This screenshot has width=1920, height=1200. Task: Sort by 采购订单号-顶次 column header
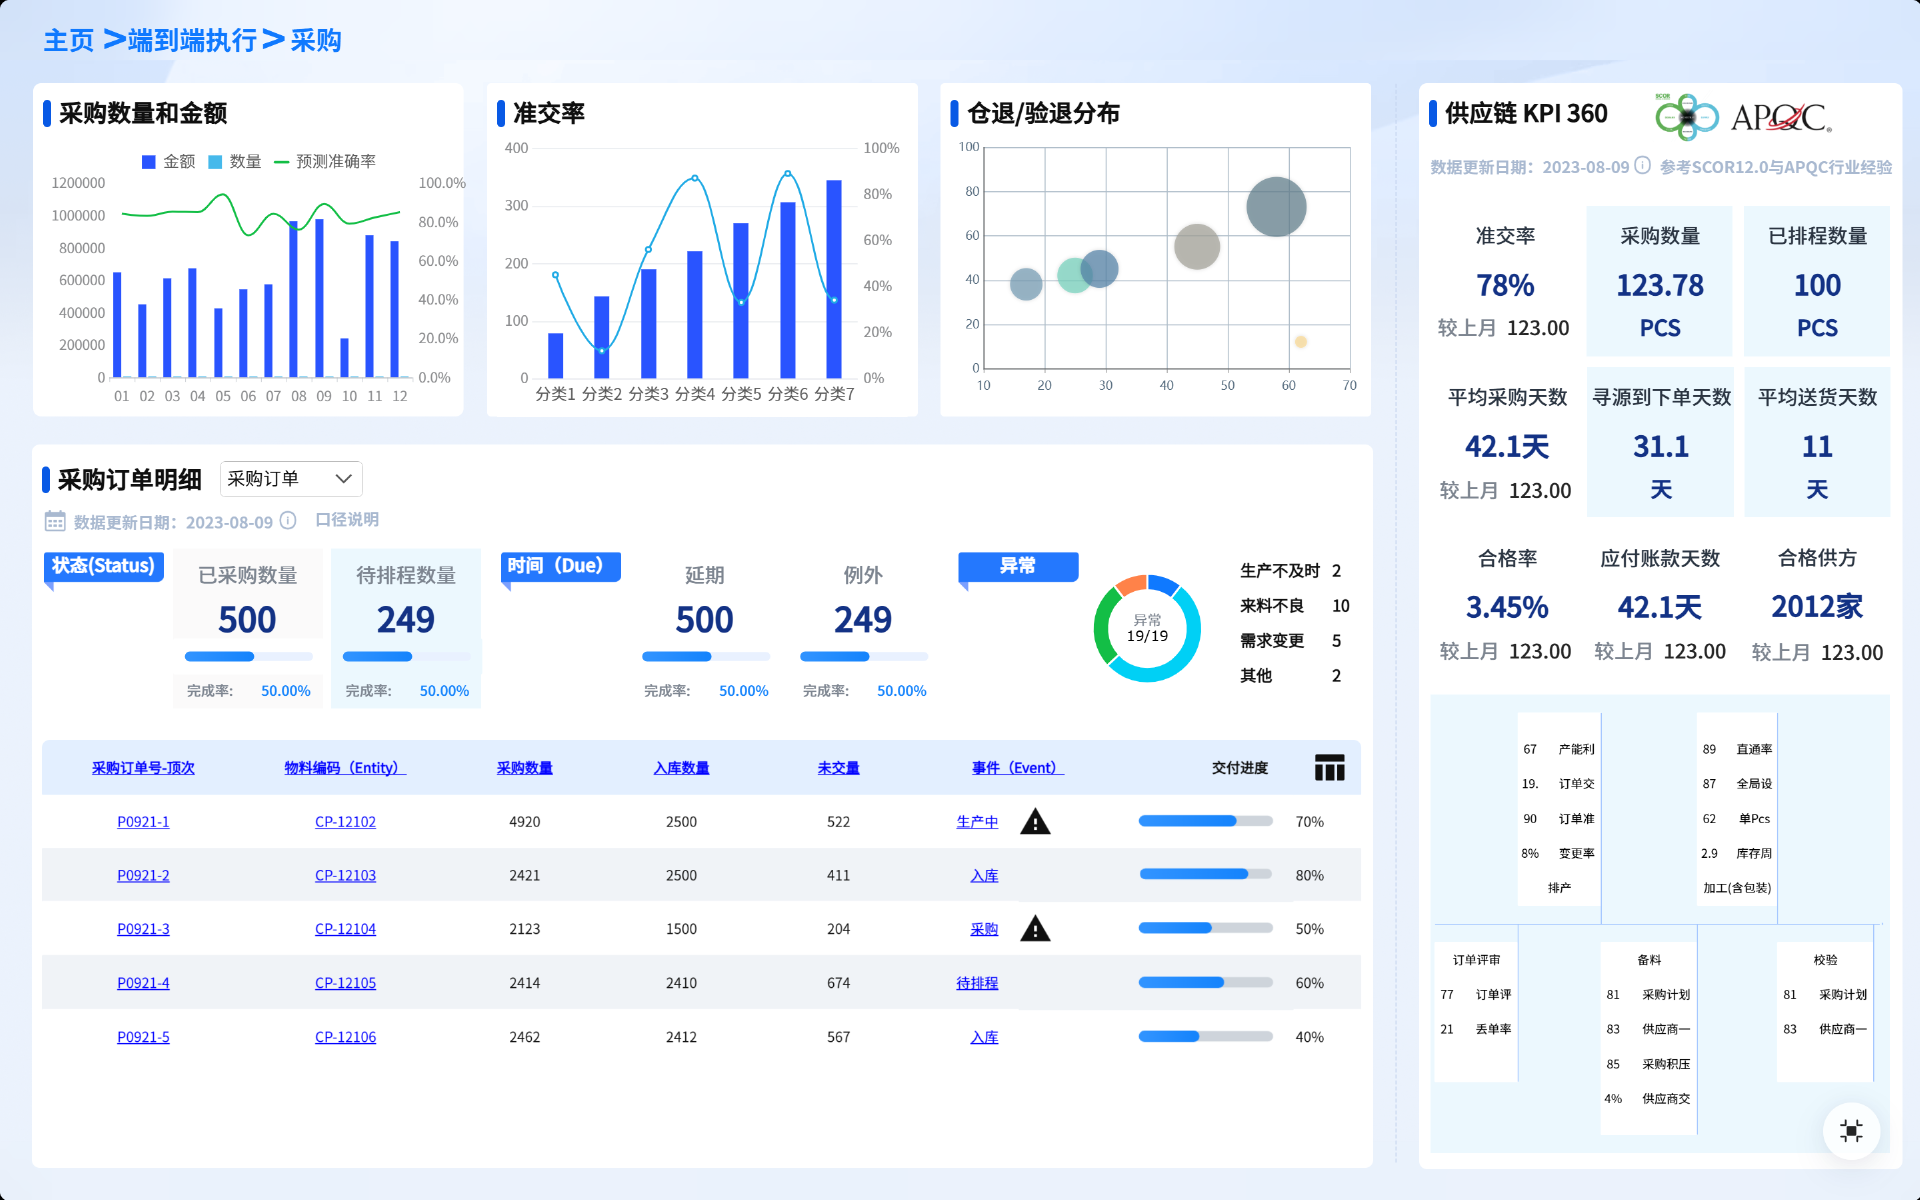coord(143,768)
